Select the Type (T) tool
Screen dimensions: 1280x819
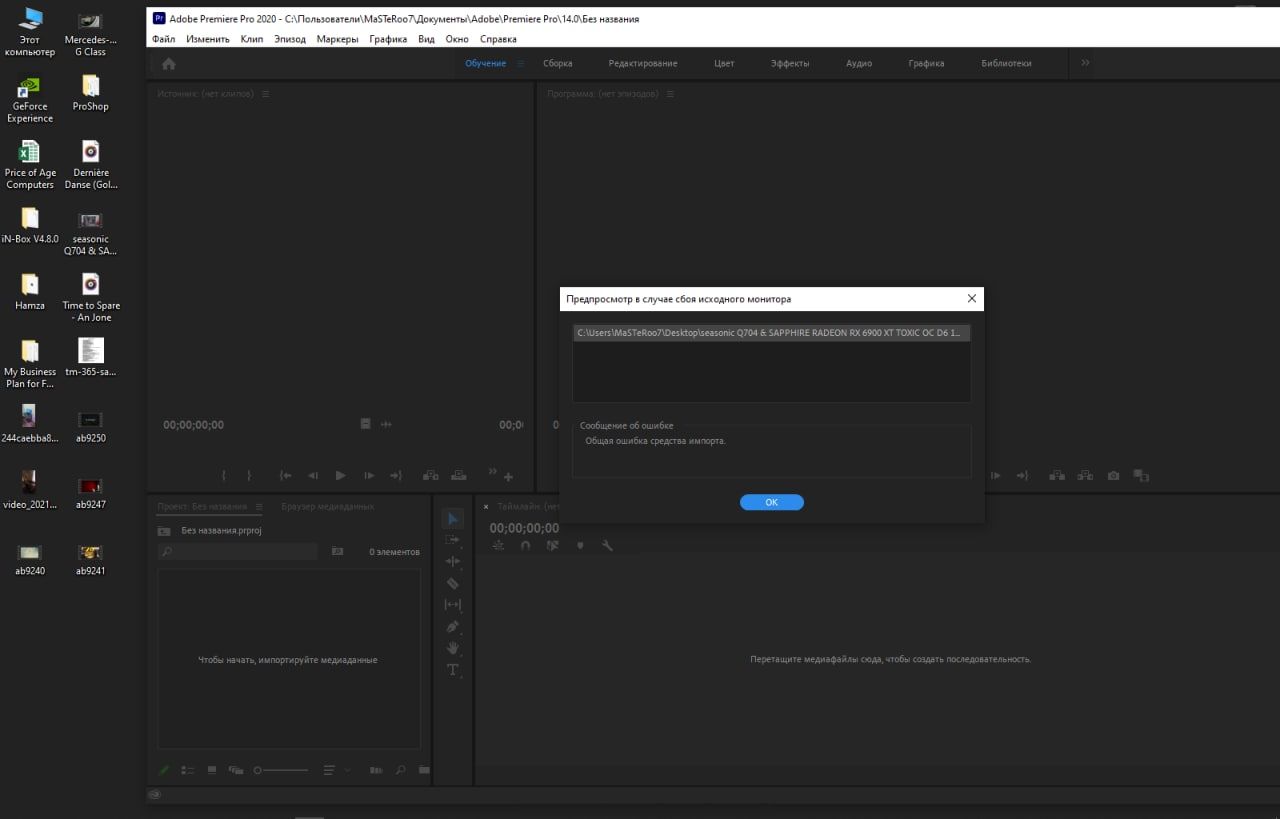pos(453,670)
